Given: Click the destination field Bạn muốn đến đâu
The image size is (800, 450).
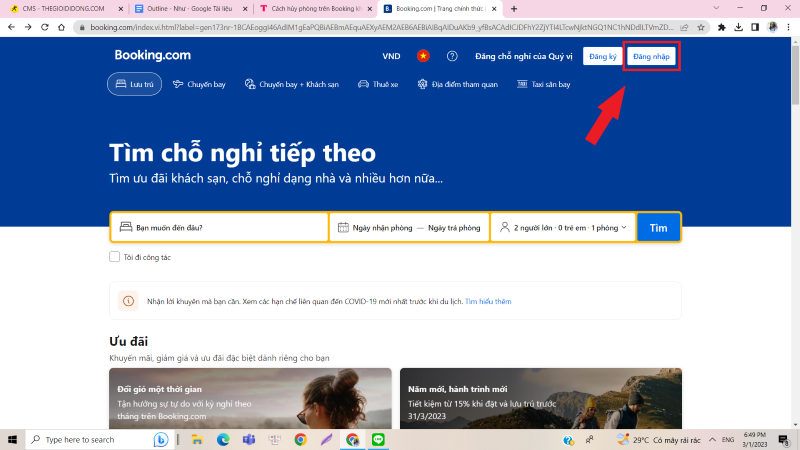Looking at the screenshot, I should pos(219,228).
